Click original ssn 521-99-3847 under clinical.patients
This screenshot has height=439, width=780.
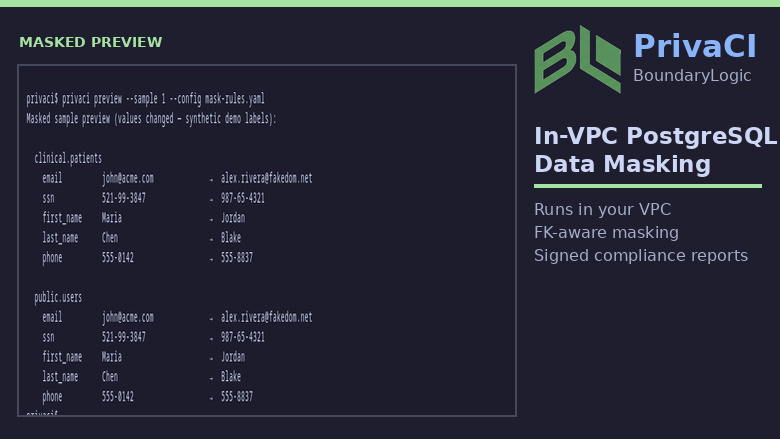[124, 198]
